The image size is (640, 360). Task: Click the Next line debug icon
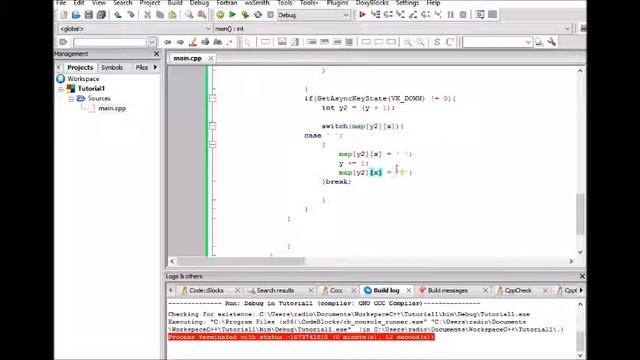pos(388,15)
